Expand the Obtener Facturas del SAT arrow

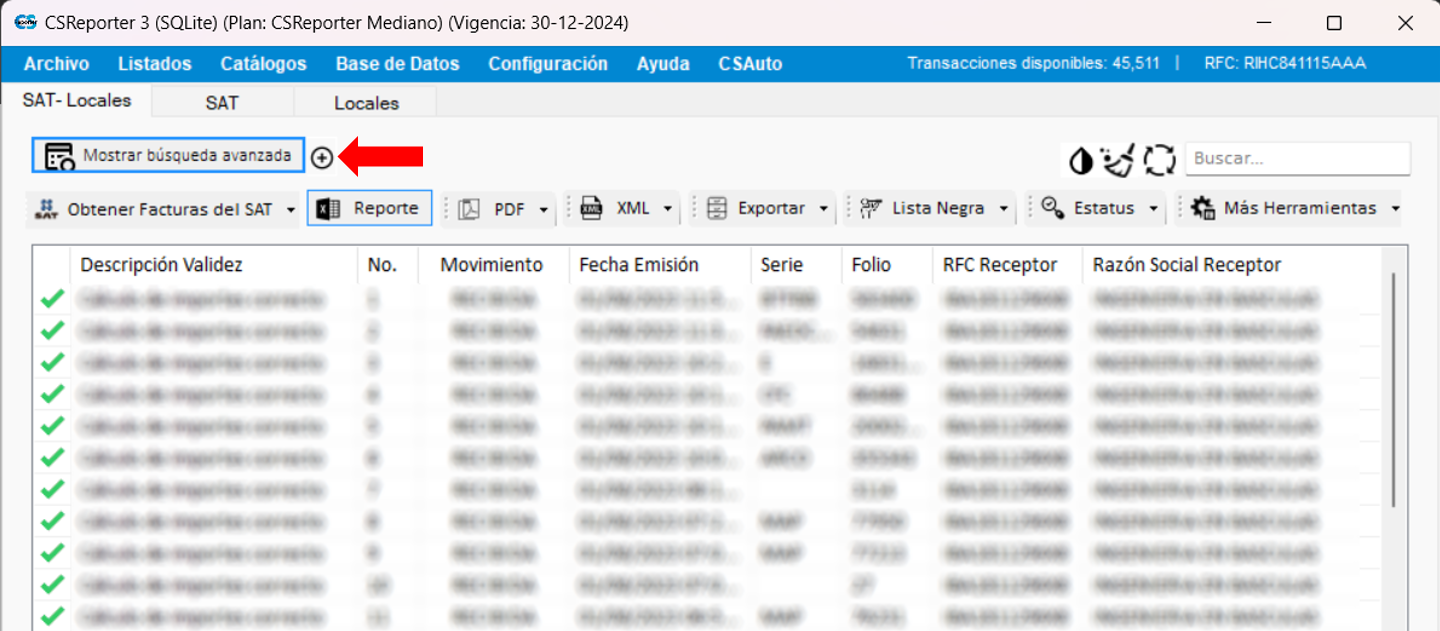[x=291, y=209]
